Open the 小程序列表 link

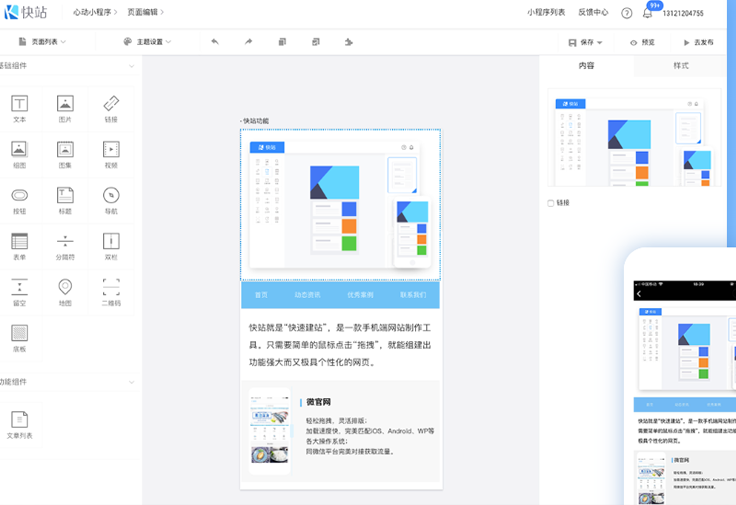tap(546, 13)
